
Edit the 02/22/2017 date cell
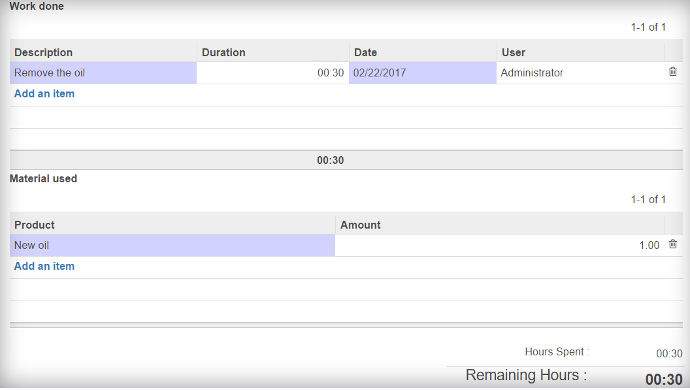point(422,73)
